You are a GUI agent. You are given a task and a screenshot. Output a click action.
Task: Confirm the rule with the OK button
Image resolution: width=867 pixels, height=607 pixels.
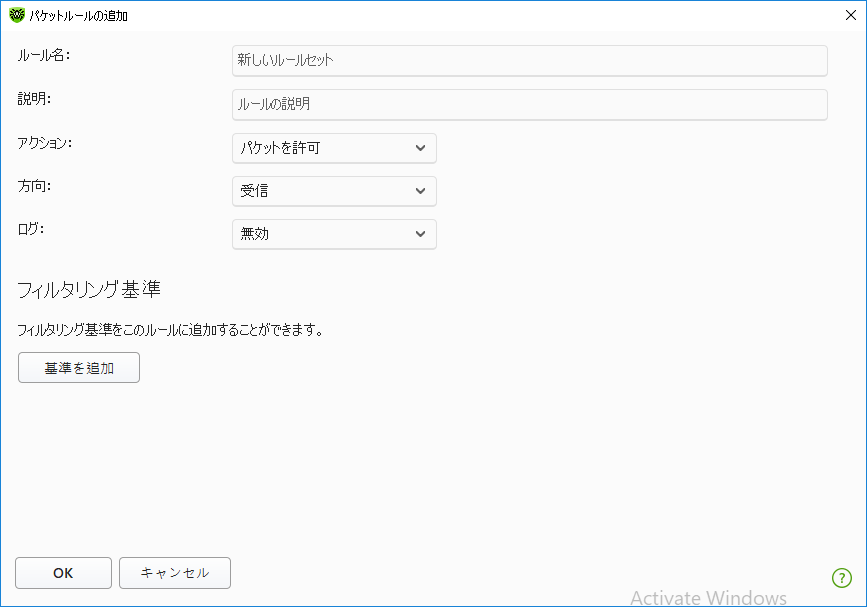[63, 573]
